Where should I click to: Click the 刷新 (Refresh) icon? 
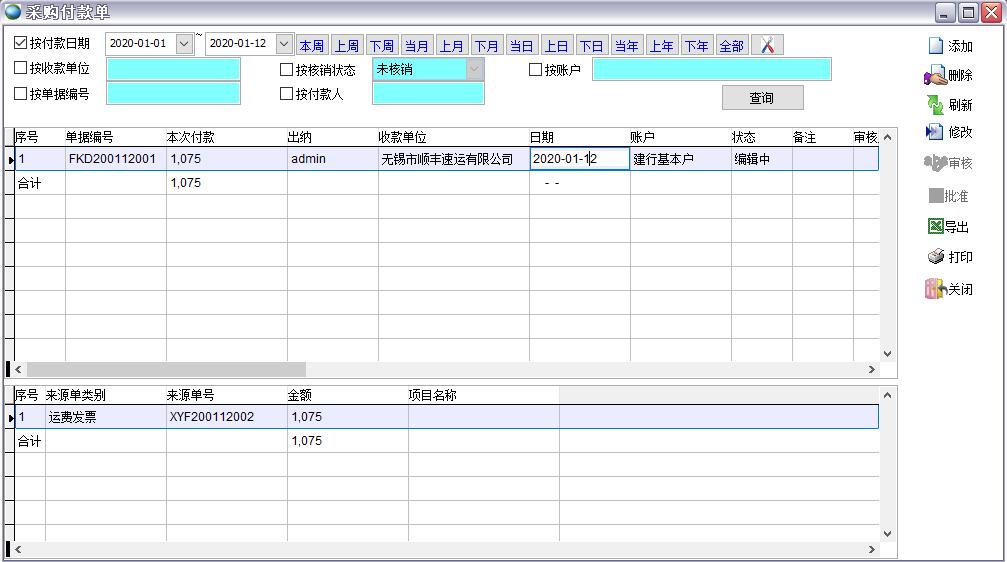tap(935, 105)
